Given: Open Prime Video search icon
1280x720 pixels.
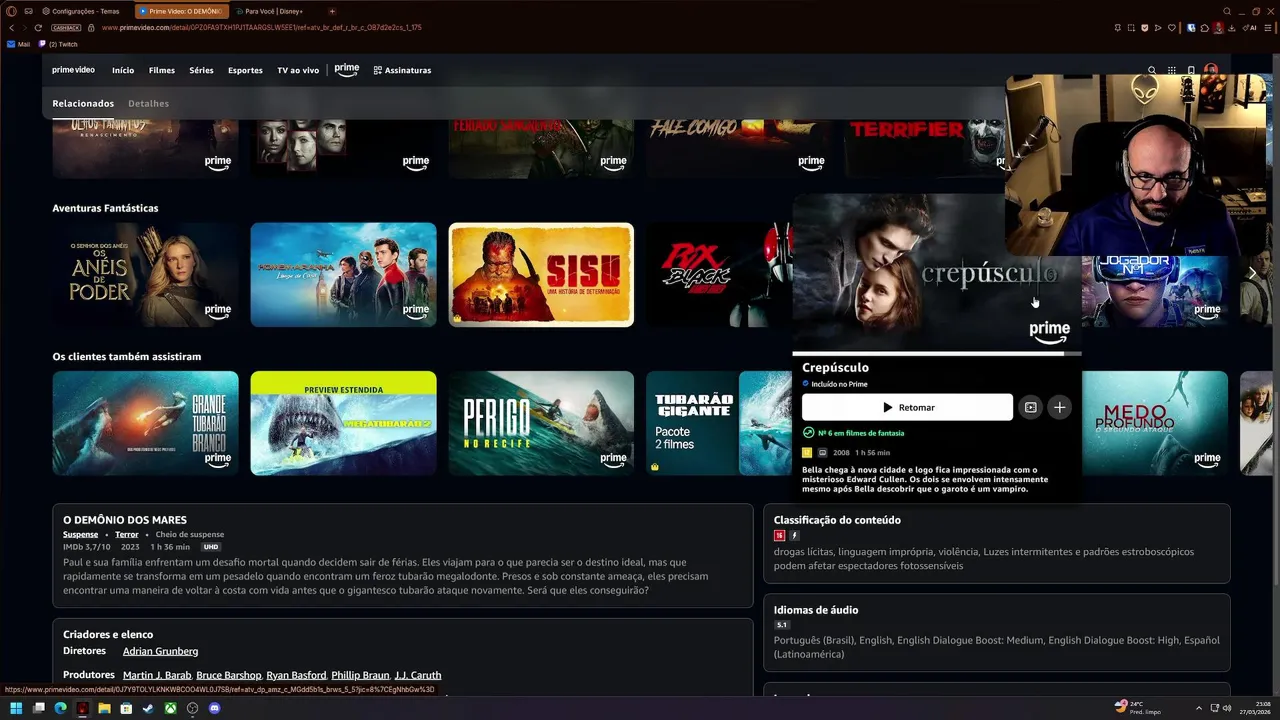Looking at the screenshot, I should [1152, 70].
